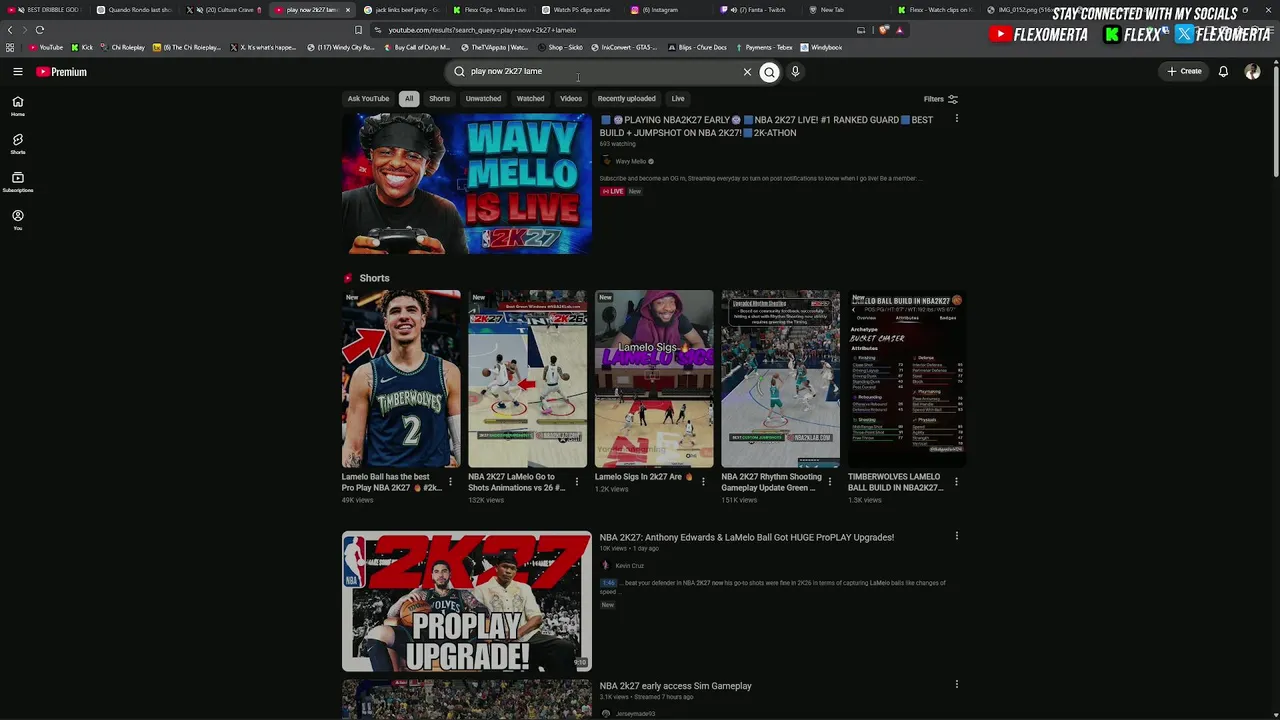Screen dimensions: 1280x720
Task: Select the Watched filter chip
Action: [530, 99]
